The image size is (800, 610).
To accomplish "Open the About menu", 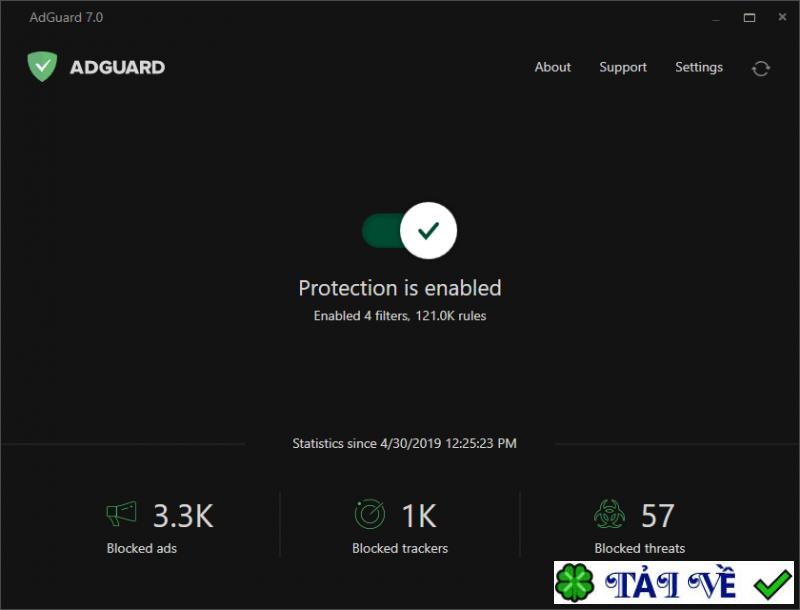I will [x=553, y=67].
